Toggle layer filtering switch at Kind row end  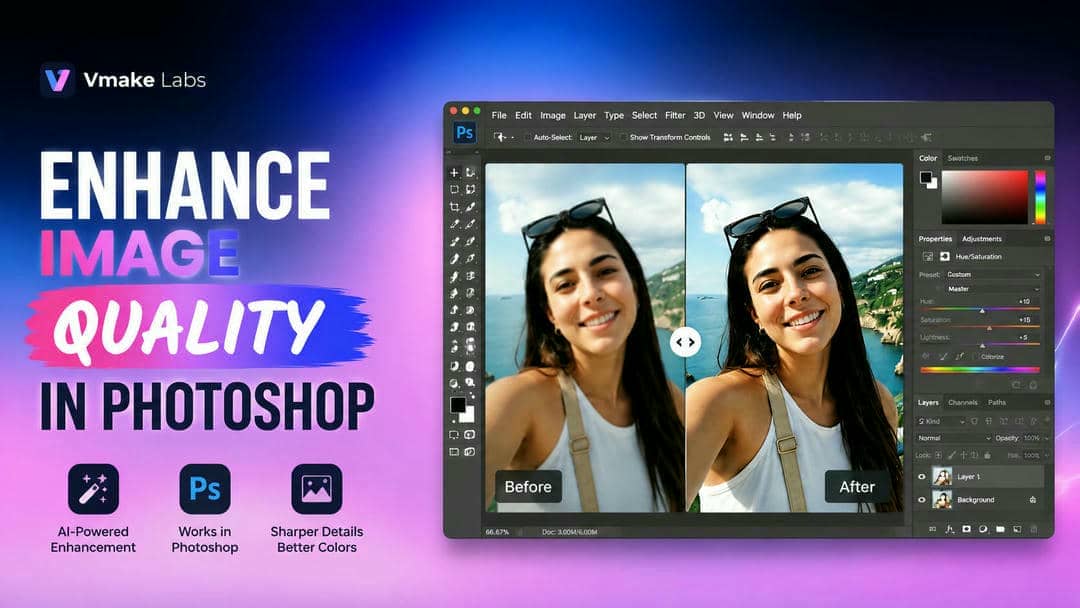click(1048, 420)
